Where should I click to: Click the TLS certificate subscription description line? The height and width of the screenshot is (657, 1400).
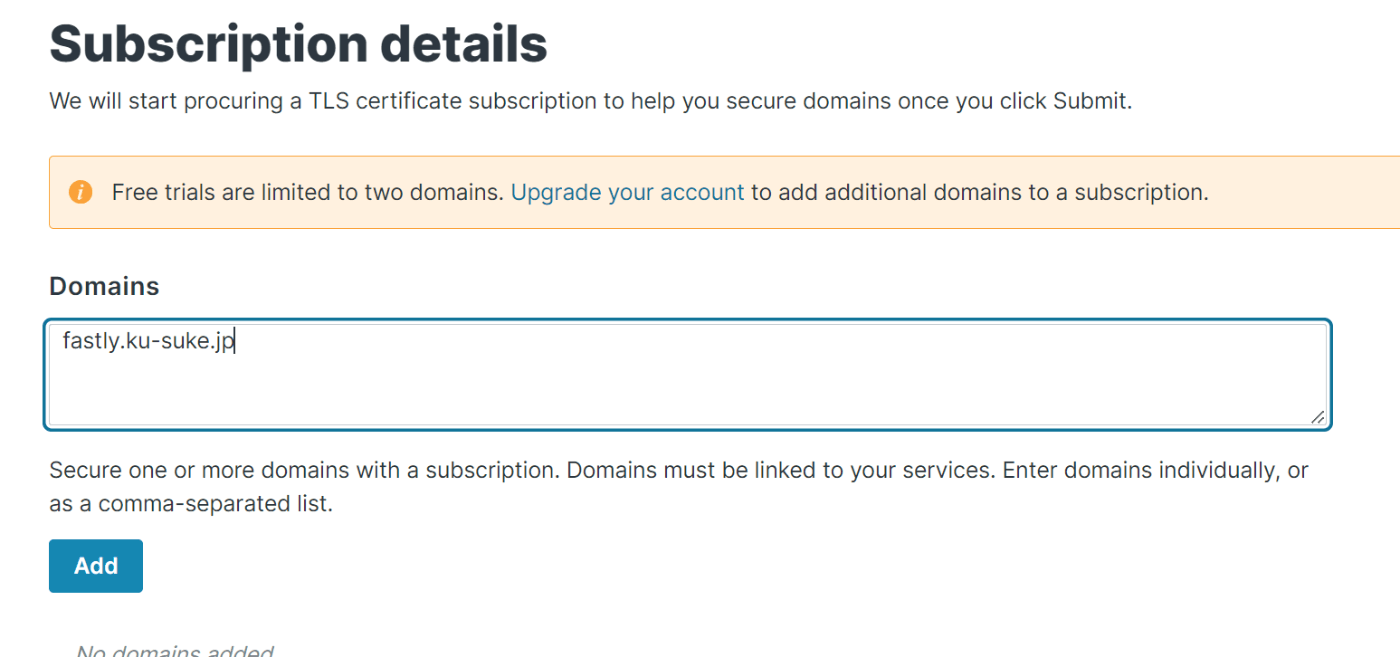[x=590, y=101]
